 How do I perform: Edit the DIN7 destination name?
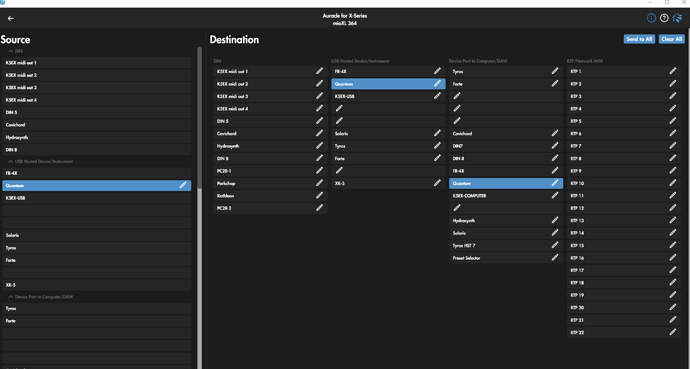555,146
